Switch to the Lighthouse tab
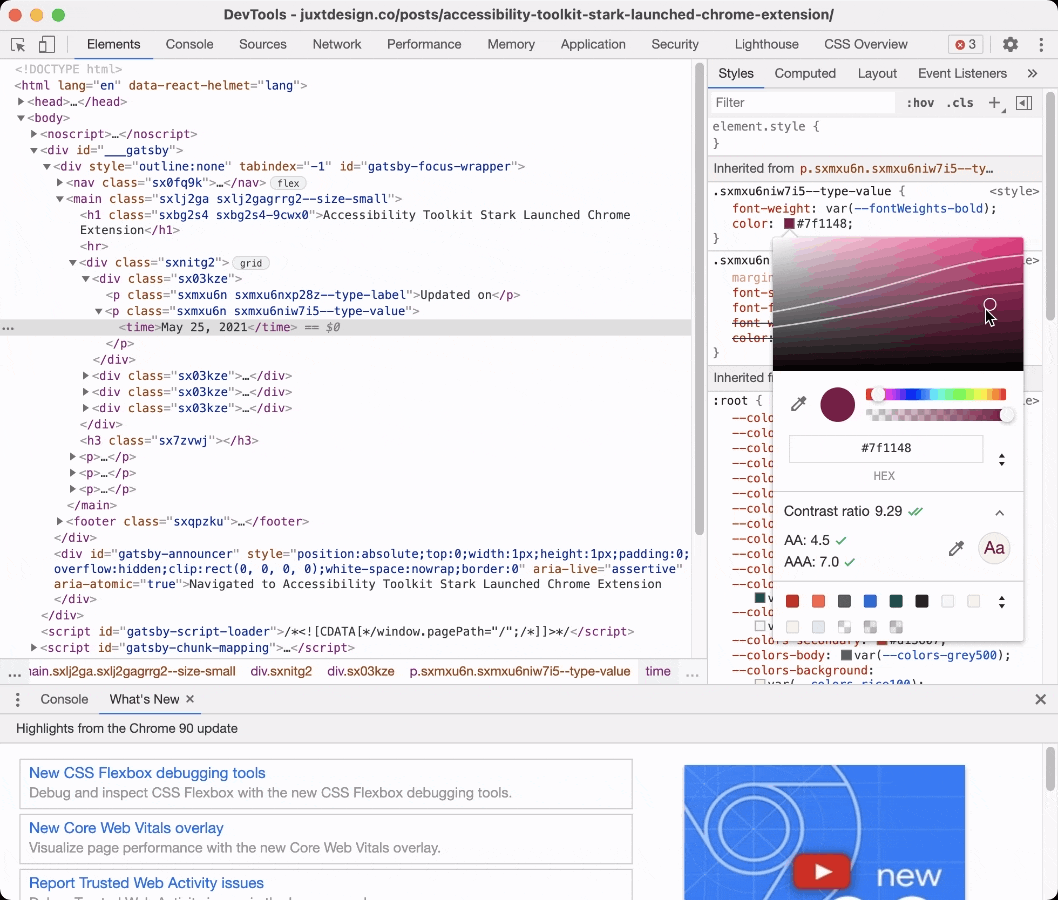1058x900 pixels. click(766, 45)
